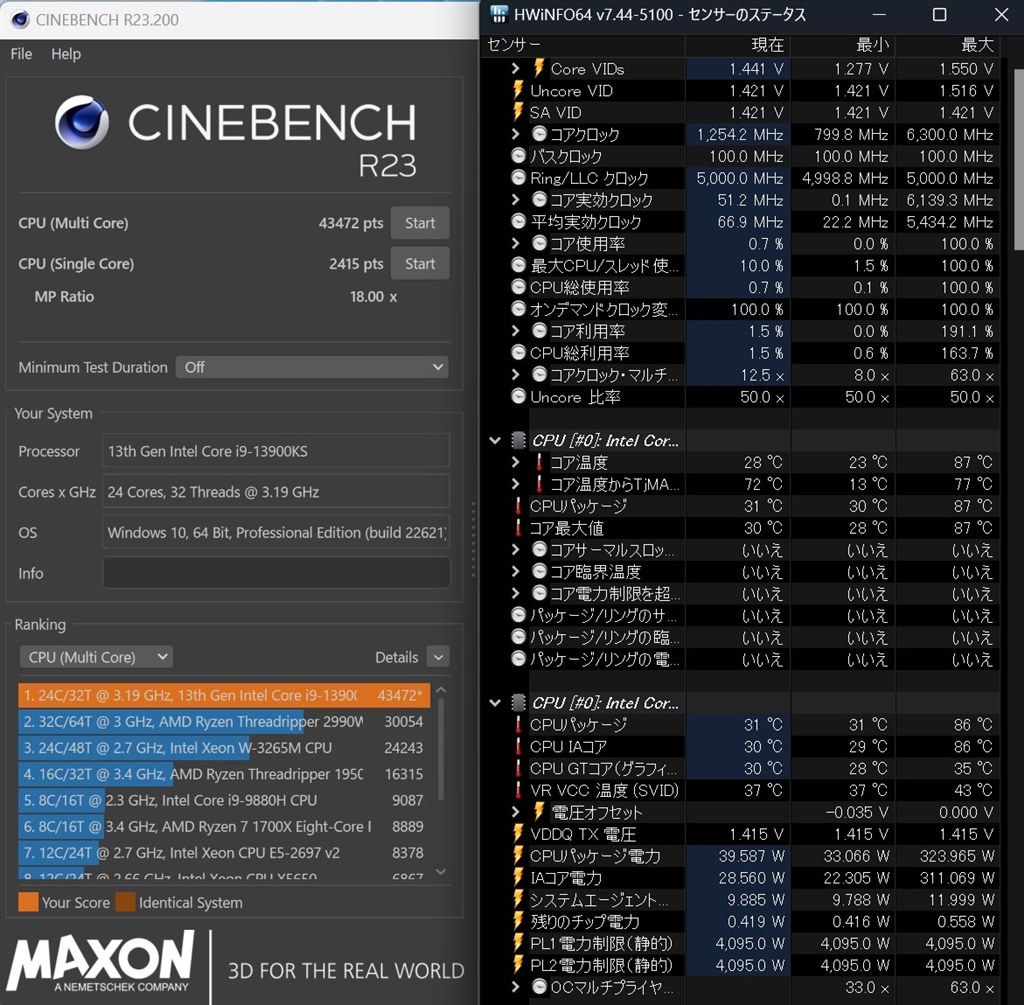Click the Info input field
Screen dimensions: 1024x1005
(276, 573)
